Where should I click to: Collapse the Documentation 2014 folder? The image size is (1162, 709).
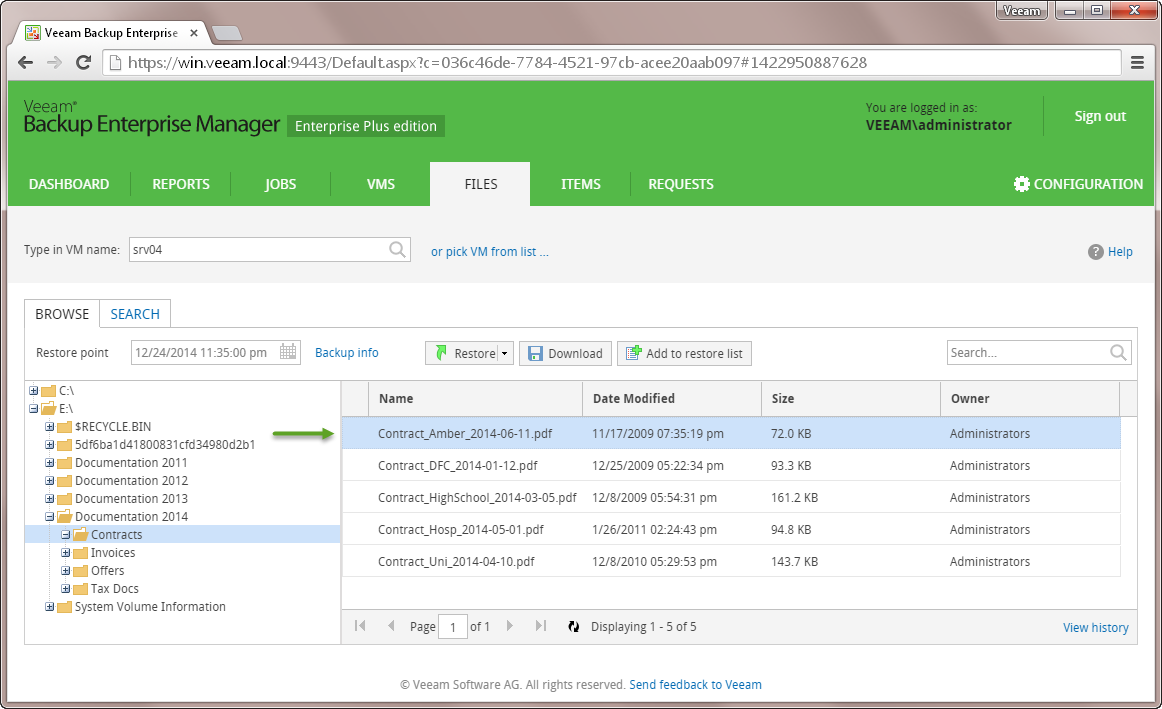click(x=50, y=517)
